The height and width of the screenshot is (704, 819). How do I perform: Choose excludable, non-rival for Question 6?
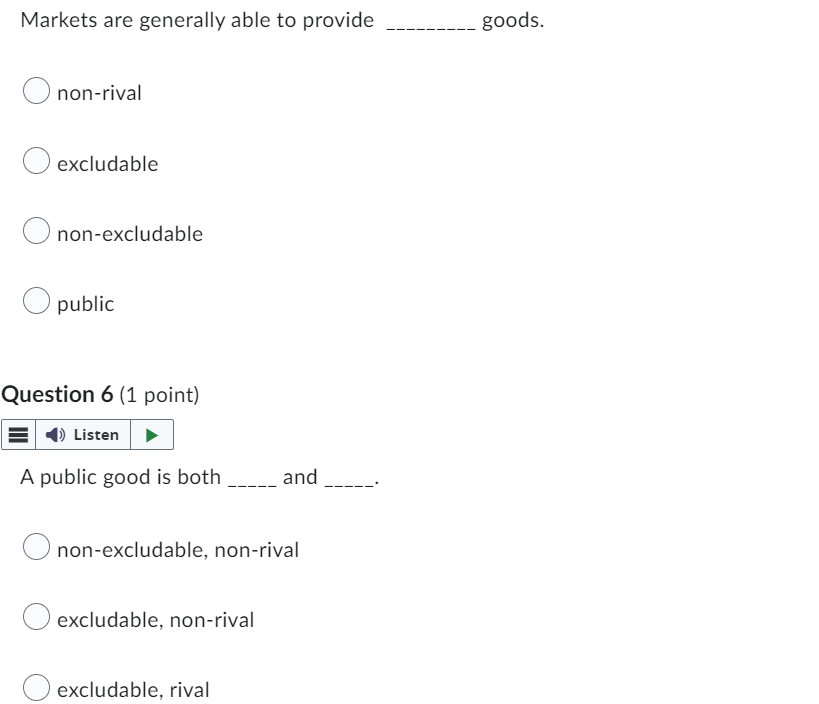36,619
